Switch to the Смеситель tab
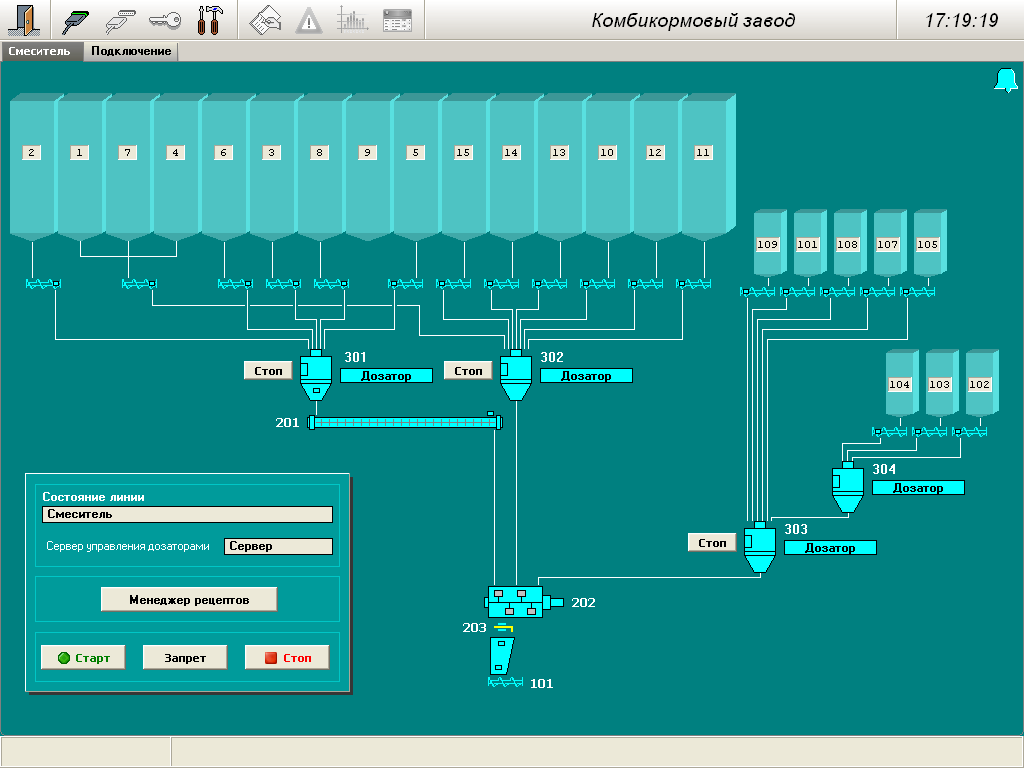 click(40, 51)
